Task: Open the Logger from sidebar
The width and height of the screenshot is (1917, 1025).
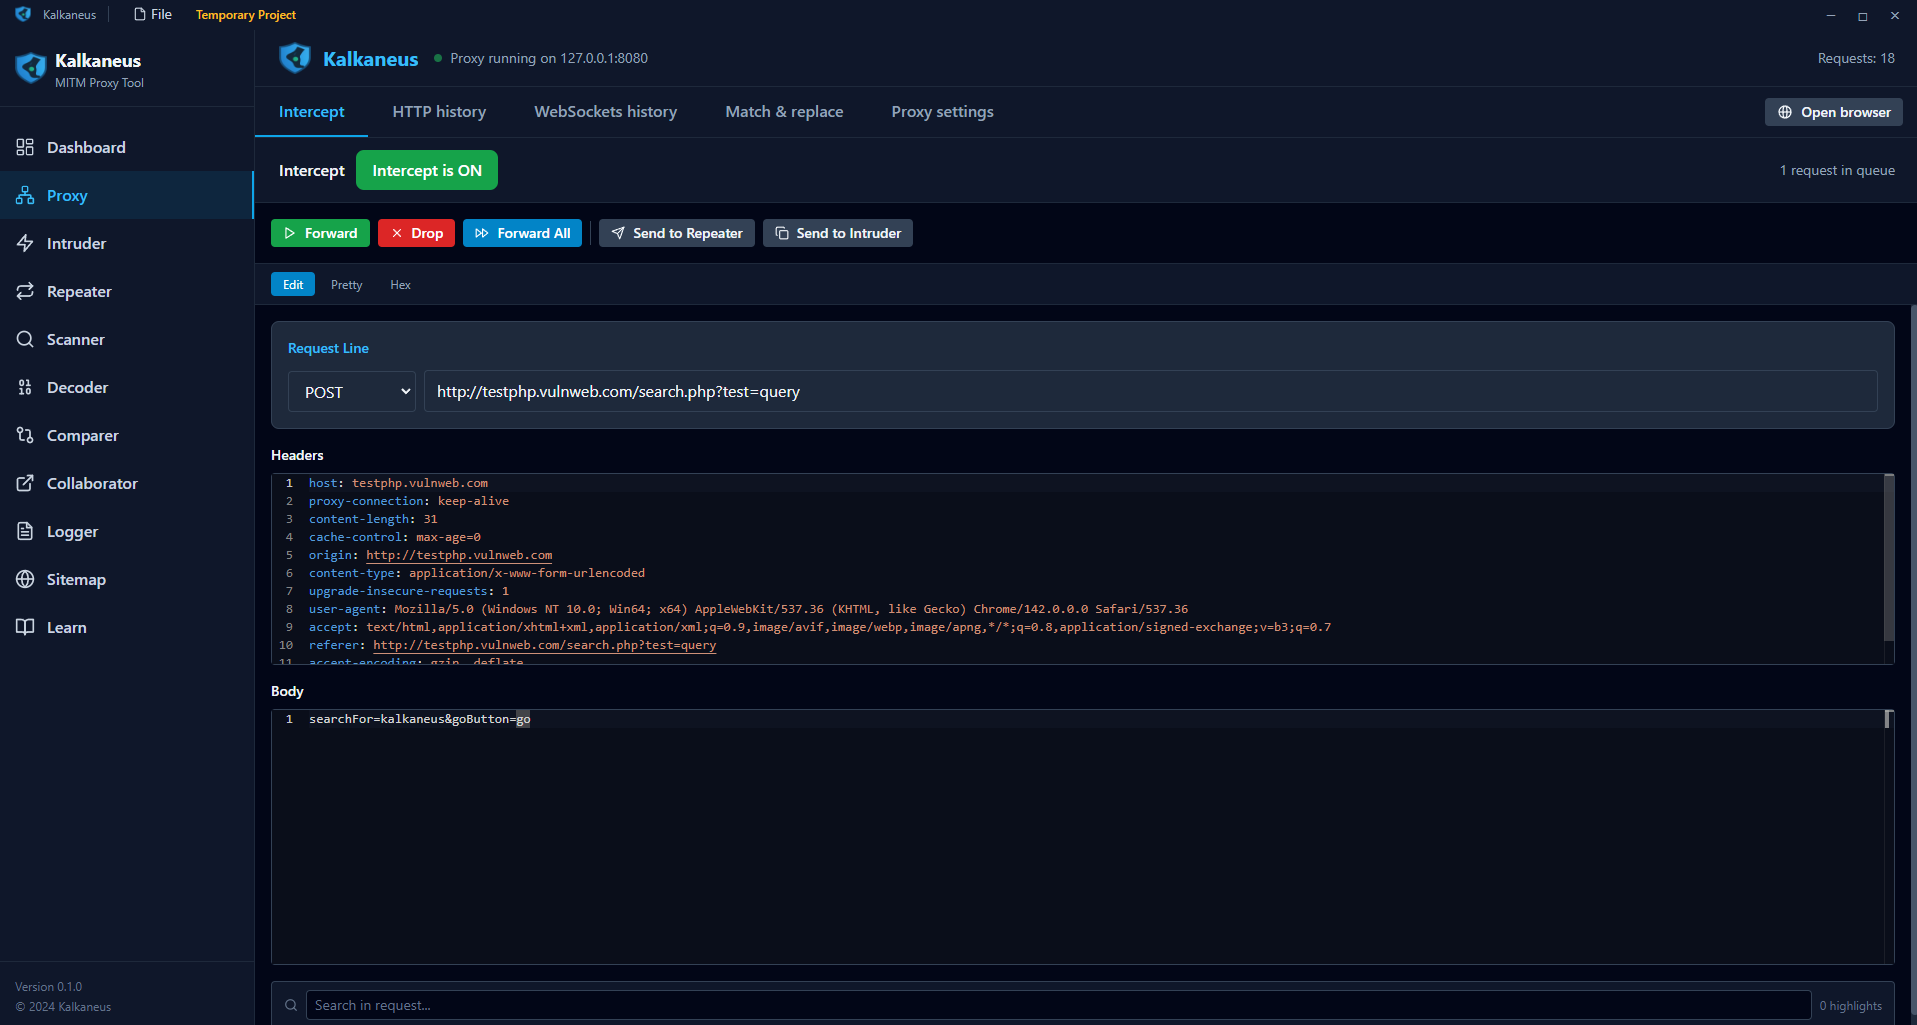Action: point(72,531)
